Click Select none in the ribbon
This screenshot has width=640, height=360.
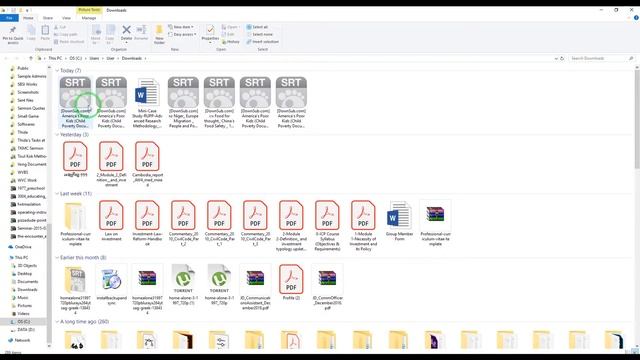tap(260, 34)
